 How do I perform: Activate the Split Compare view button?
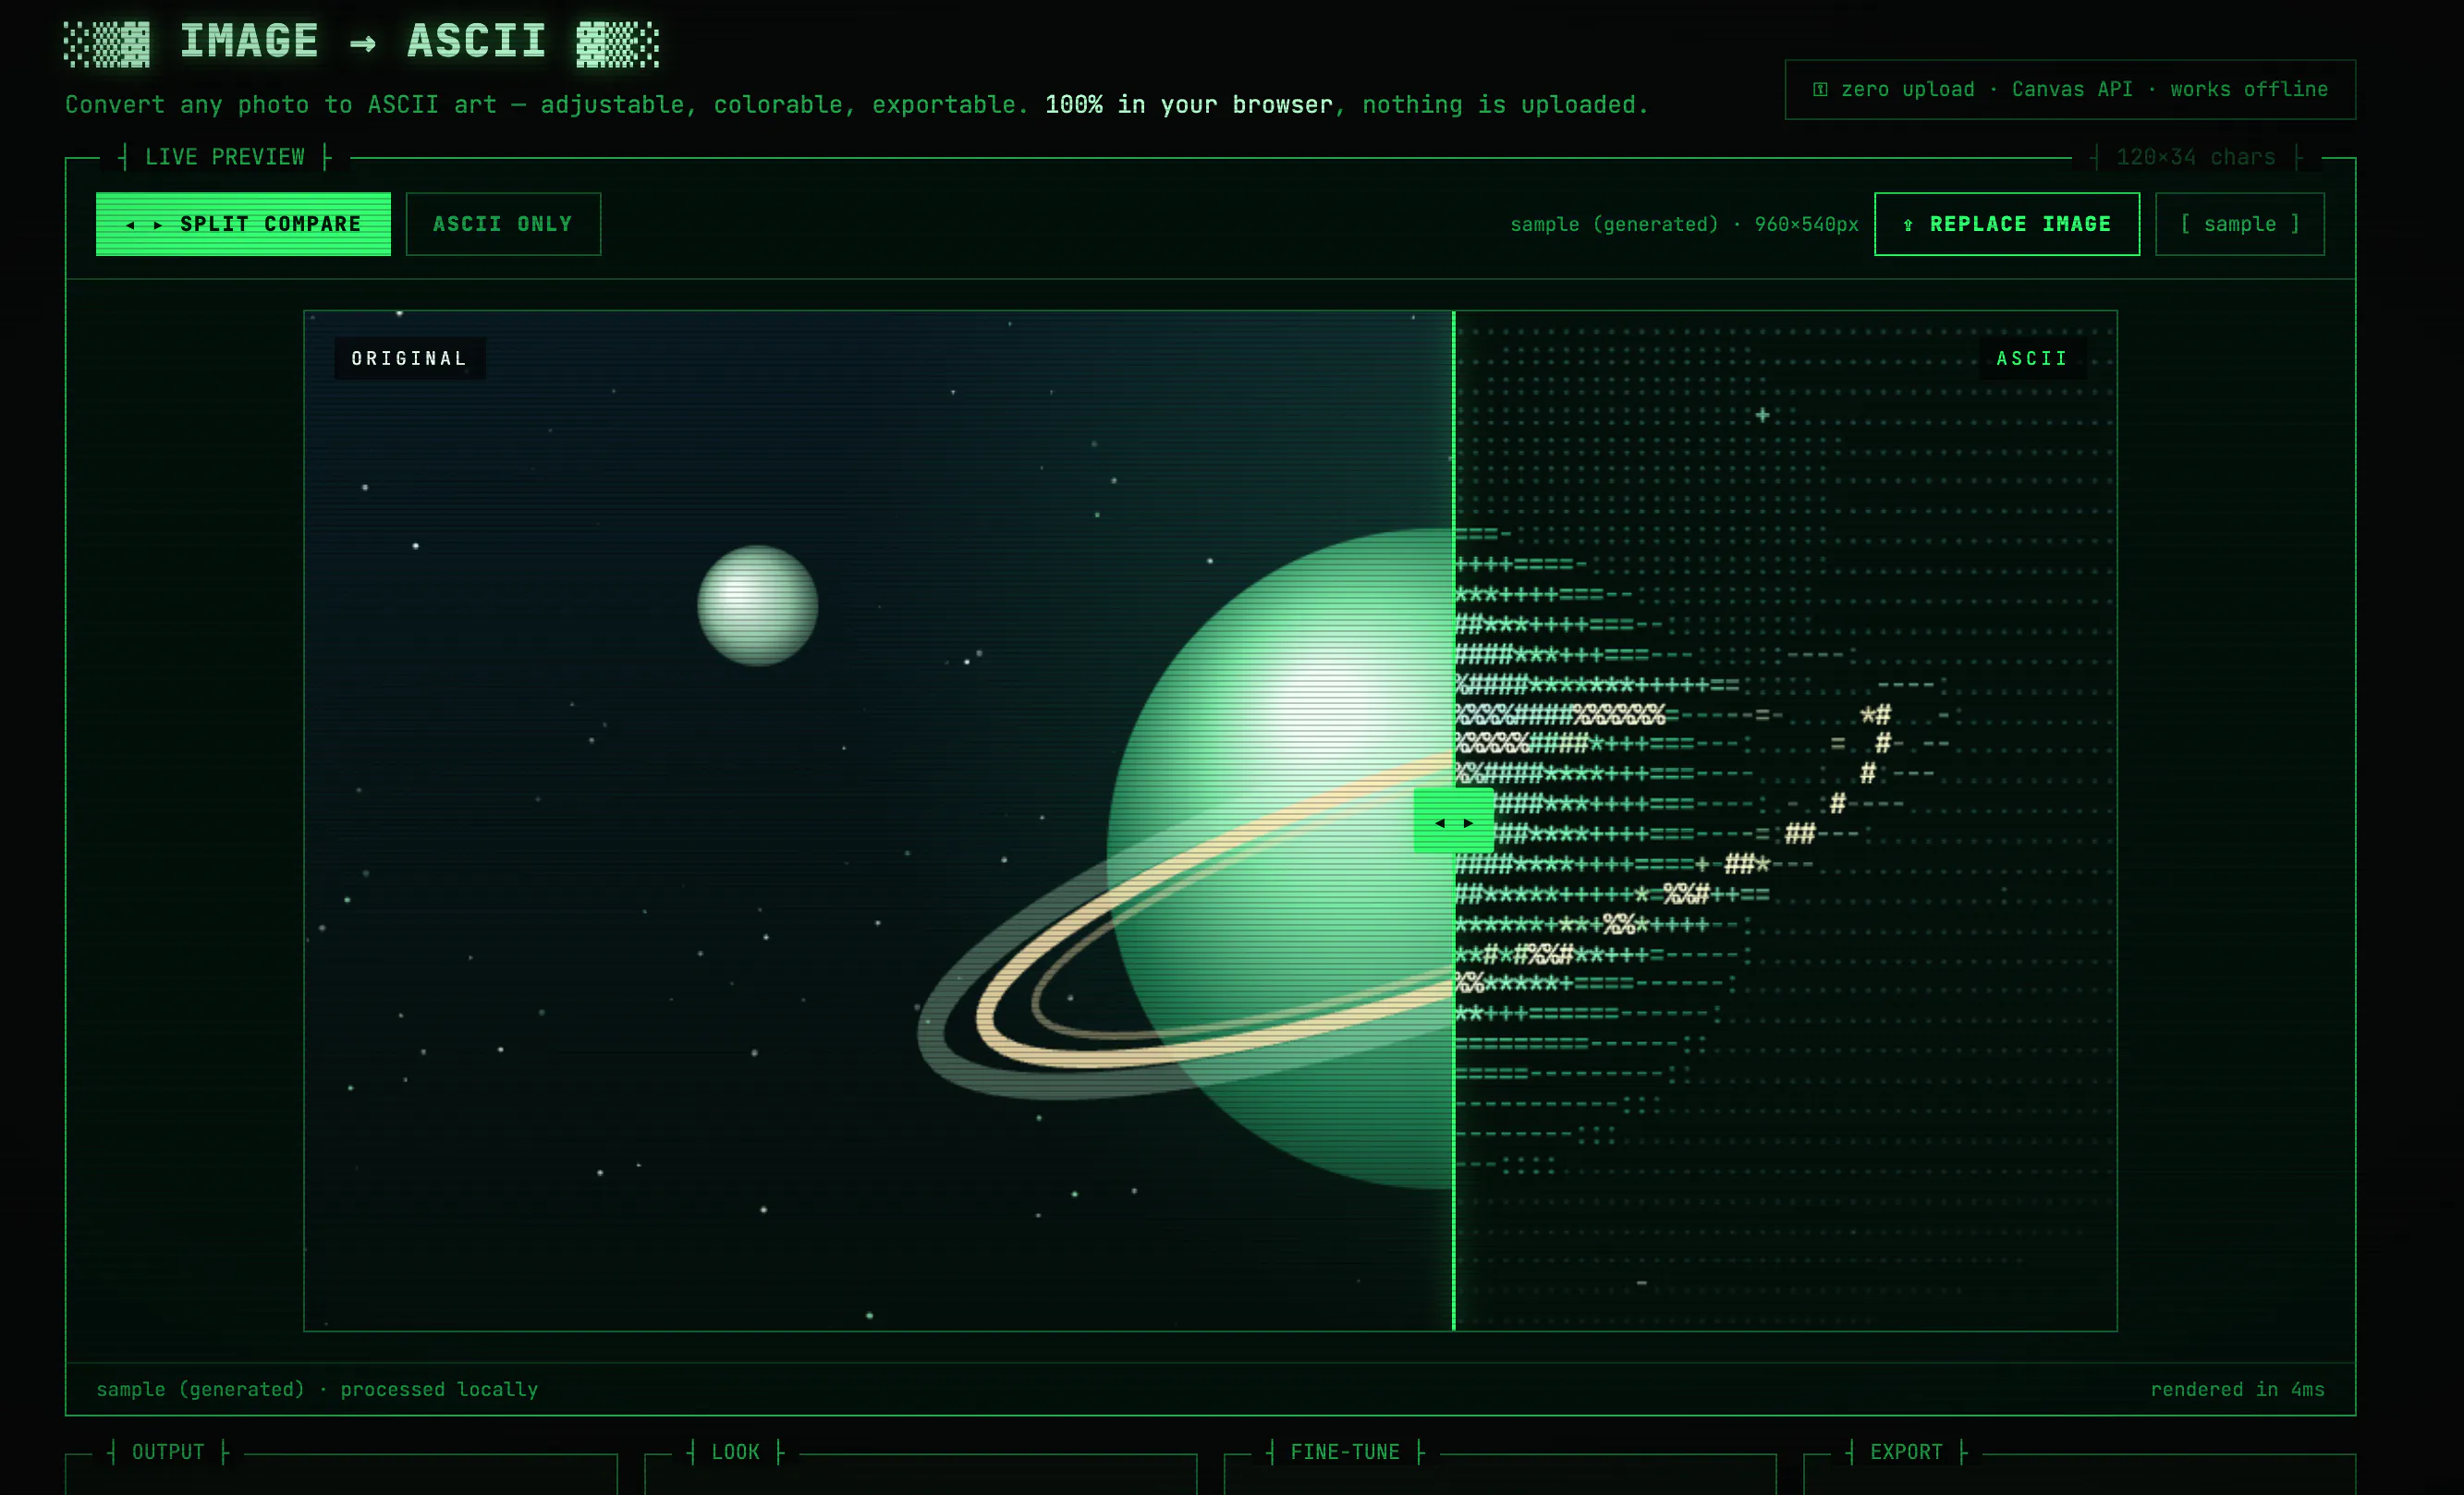(x=243, y=224)
